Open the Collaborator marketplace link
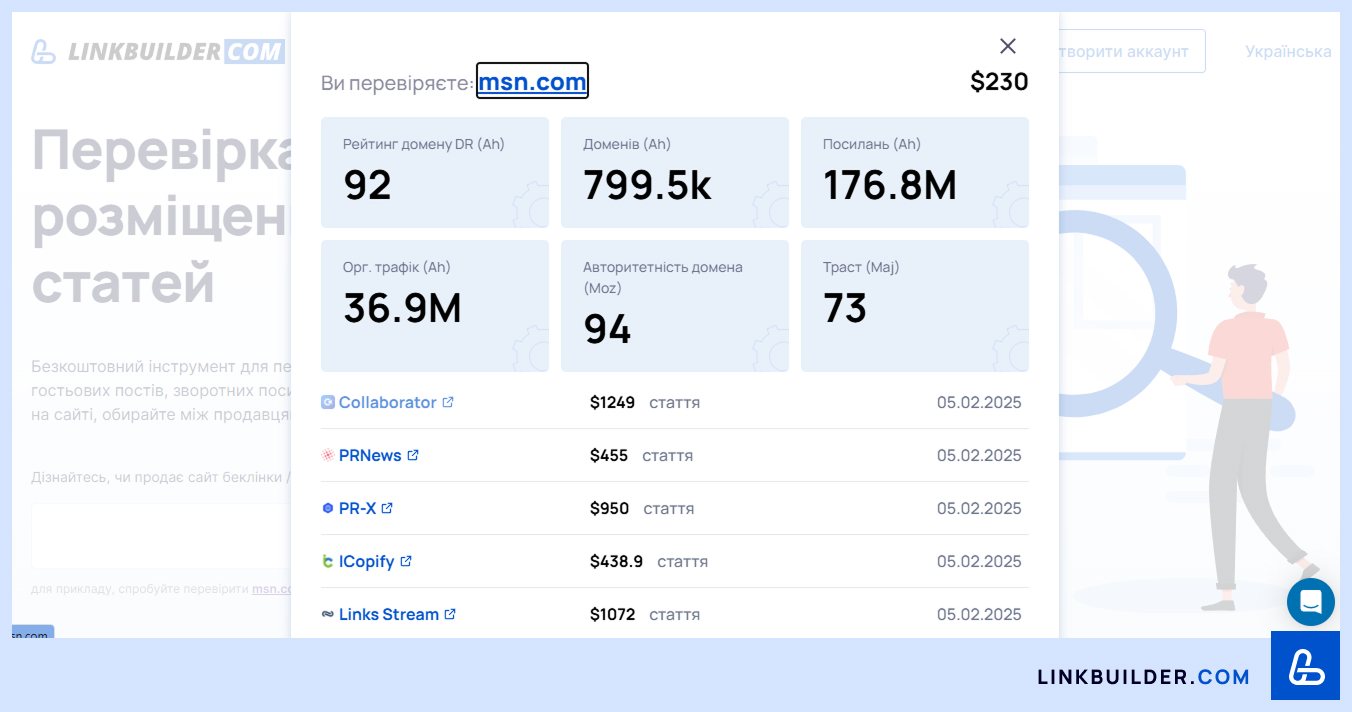1352x712 pixels. tap(387, 402)
